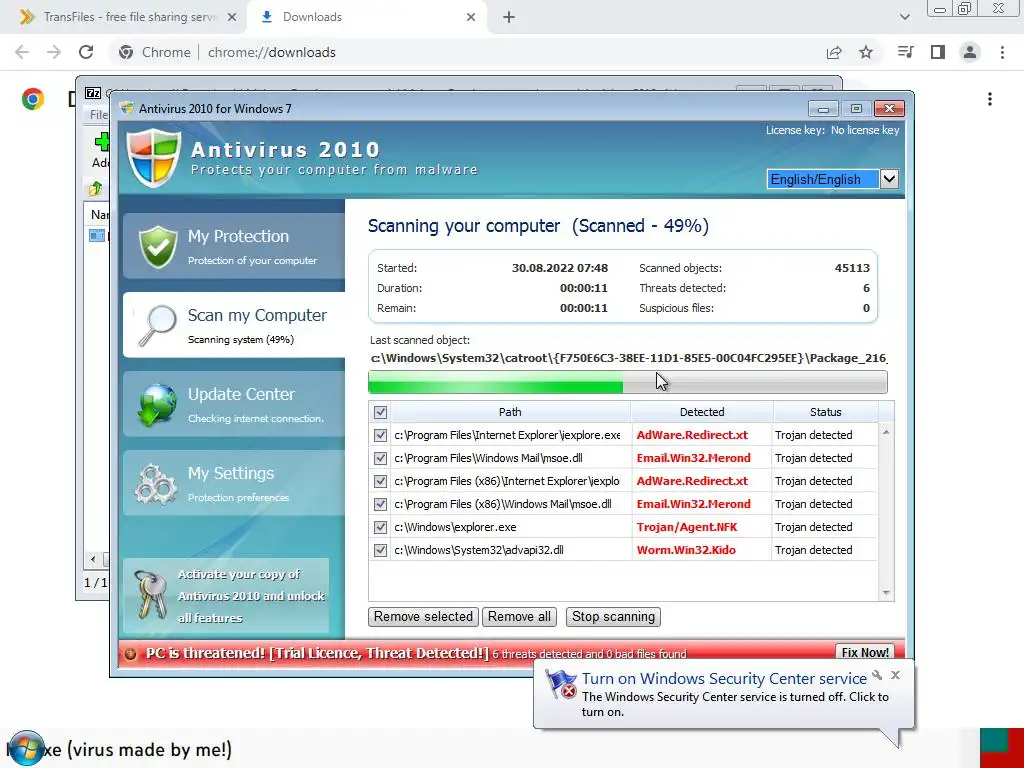1024x768 pixels.
Task: Reload the Chrome page
Action: 86,52
